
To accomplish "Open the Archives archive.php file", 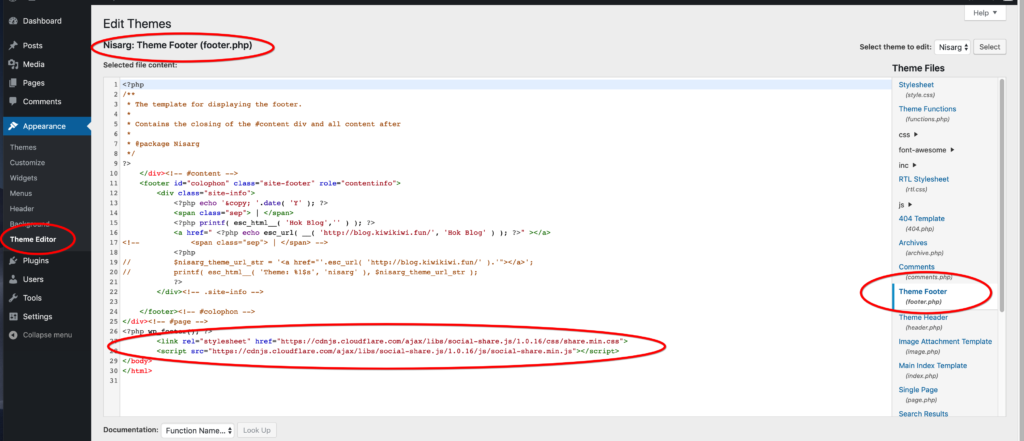I will [913, 243].
